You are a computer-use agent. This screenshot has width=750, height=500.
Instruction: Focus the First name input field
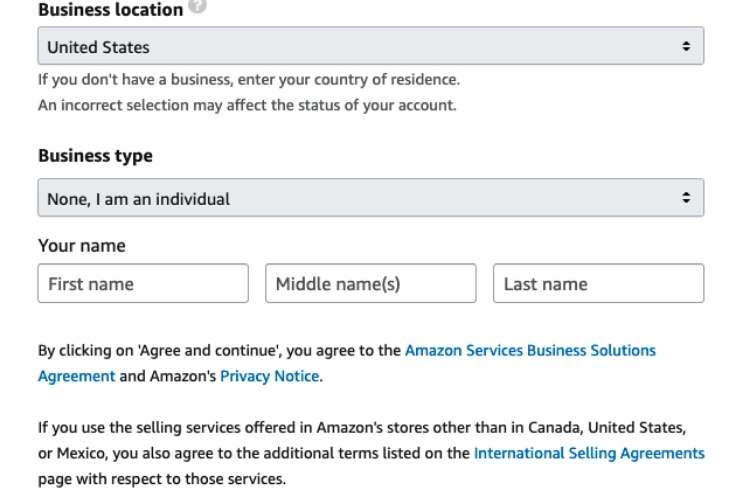(143, 283)
